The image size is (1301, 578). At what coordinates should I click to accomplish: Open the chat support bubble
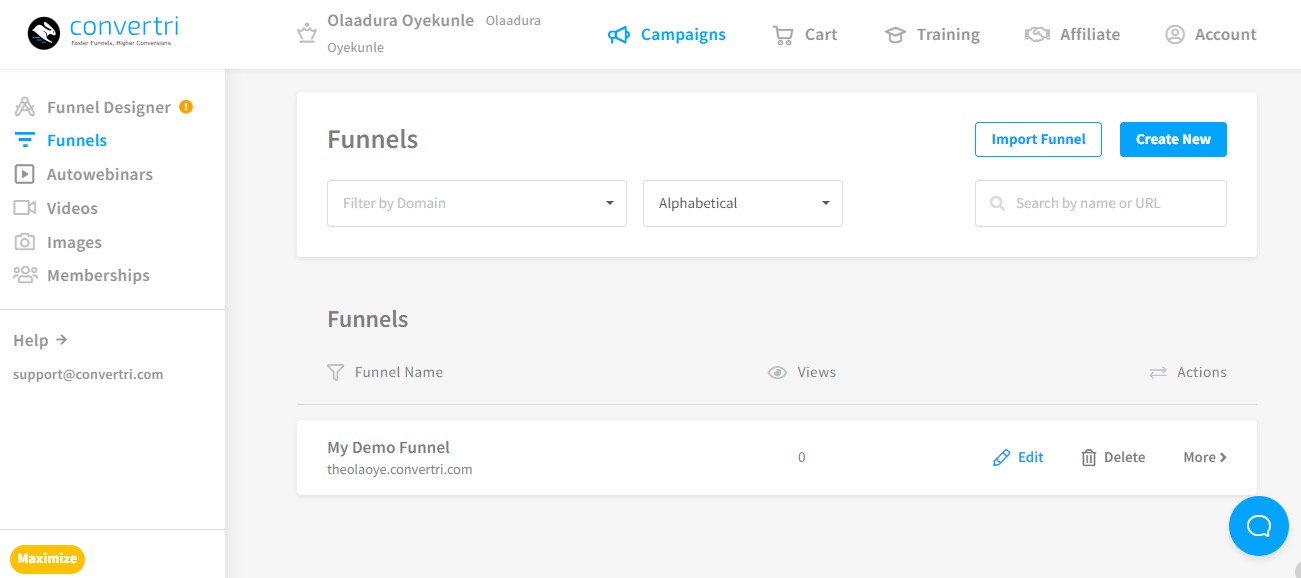point(1258,525)
